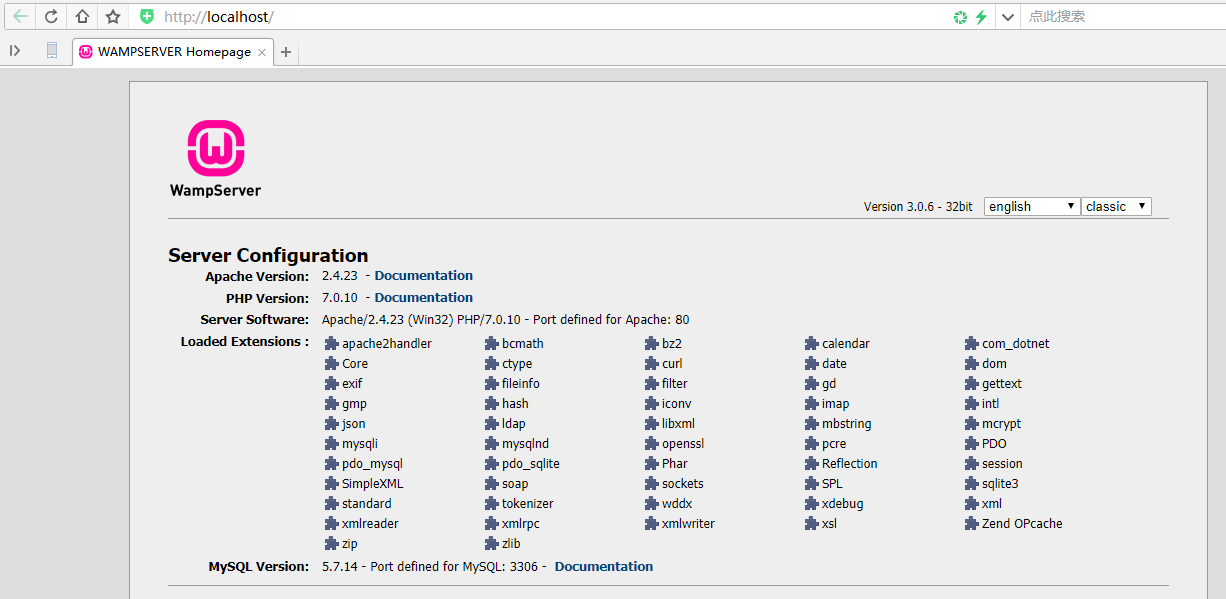The width and height of the screenshot is (1226, 599).
Task: Click the puzzle icon beside PDO
Action: click(x=972, y=444)
